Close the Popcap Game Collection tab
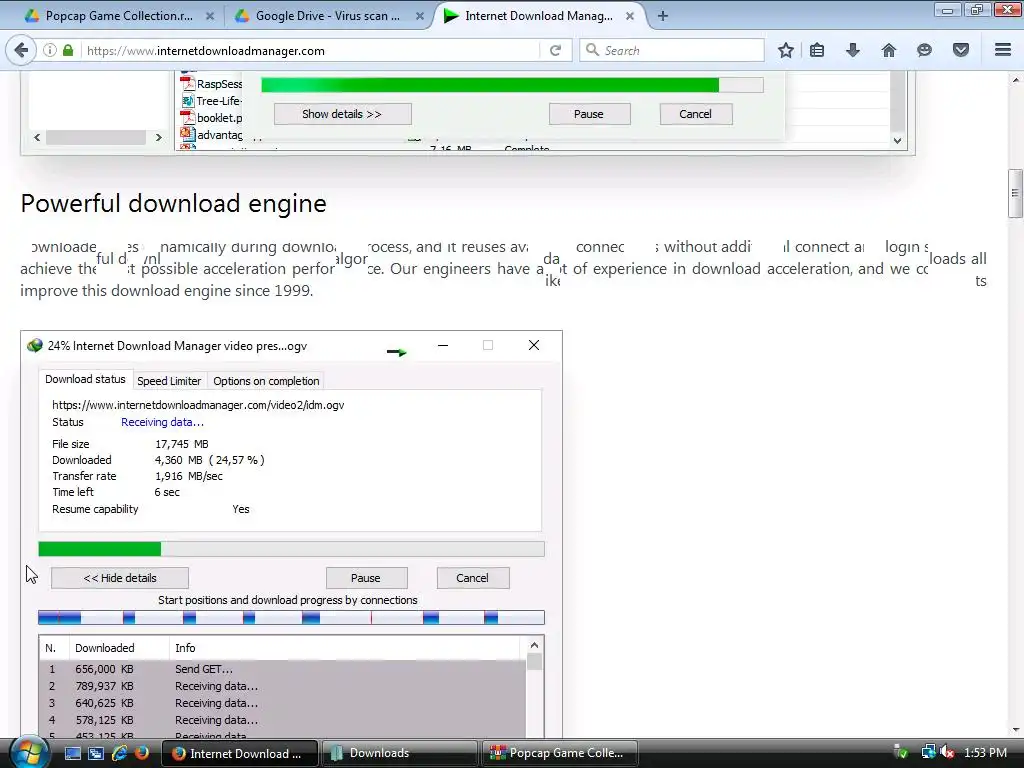Screen dimensions: 1024x768 point(210,16)
